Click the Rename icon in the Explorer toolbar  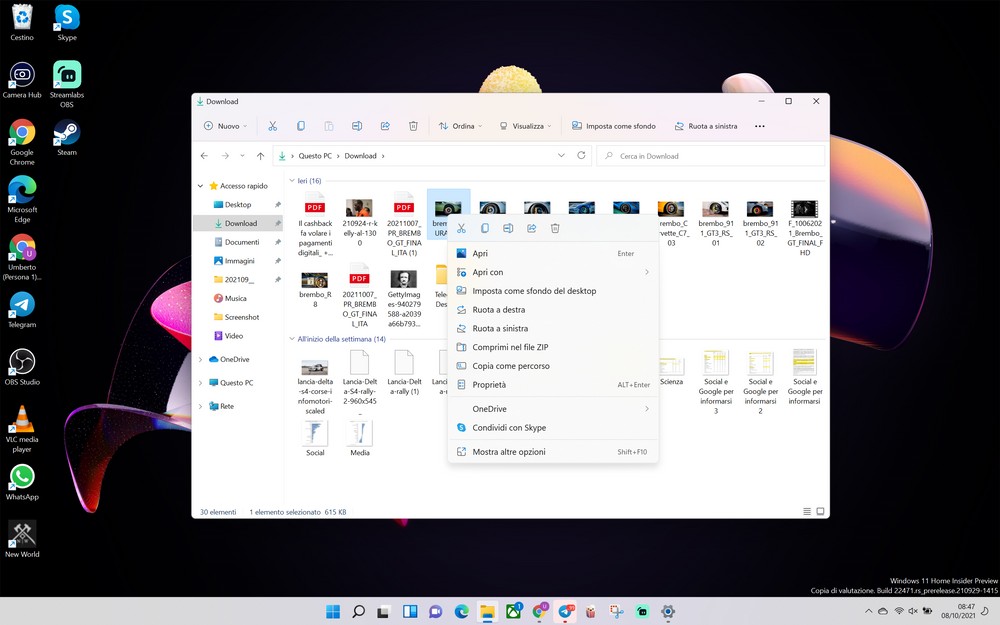click(x=357, y=126)
